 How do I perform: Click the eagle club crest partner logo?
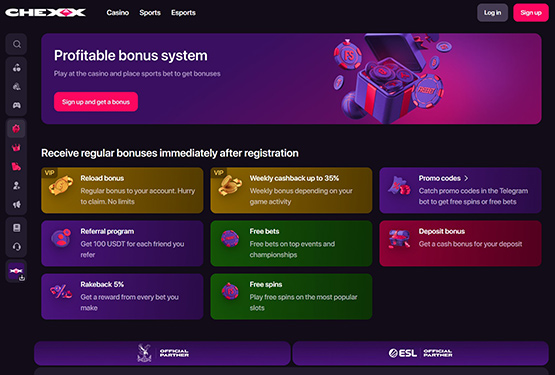tap(144, 353)
